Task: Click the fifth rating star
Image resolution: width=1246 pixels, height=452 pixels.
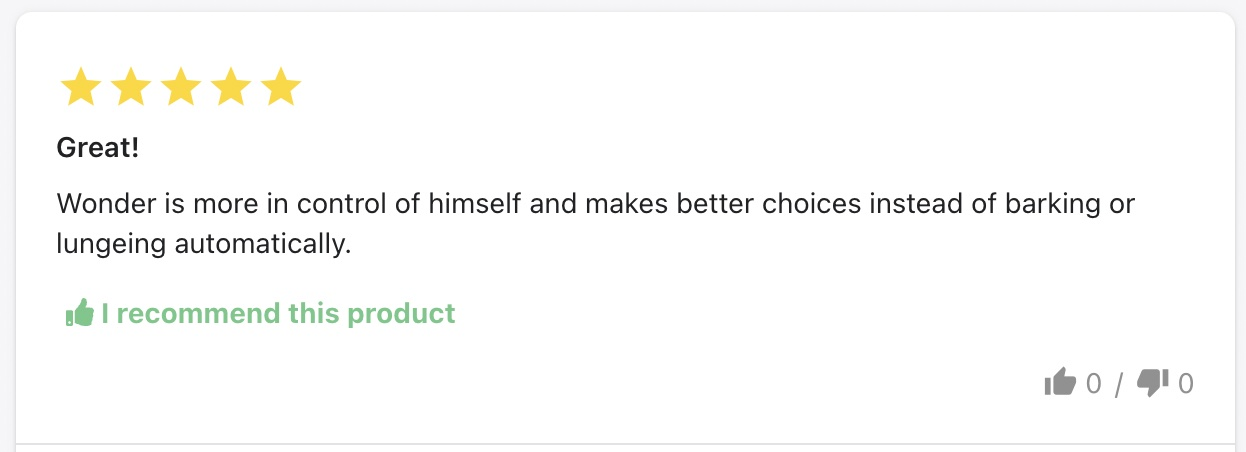Action: (281, 87)
